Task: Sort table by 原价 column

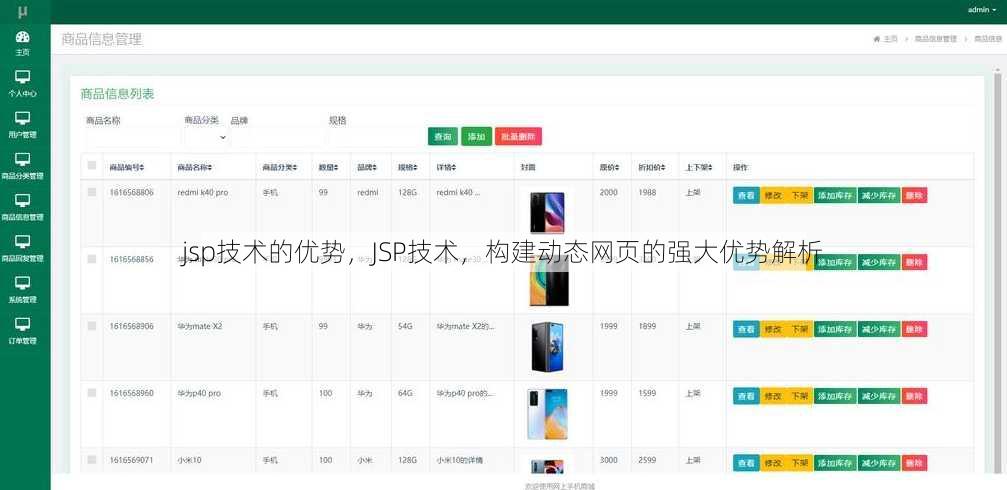Action: (x=609, y=167)
